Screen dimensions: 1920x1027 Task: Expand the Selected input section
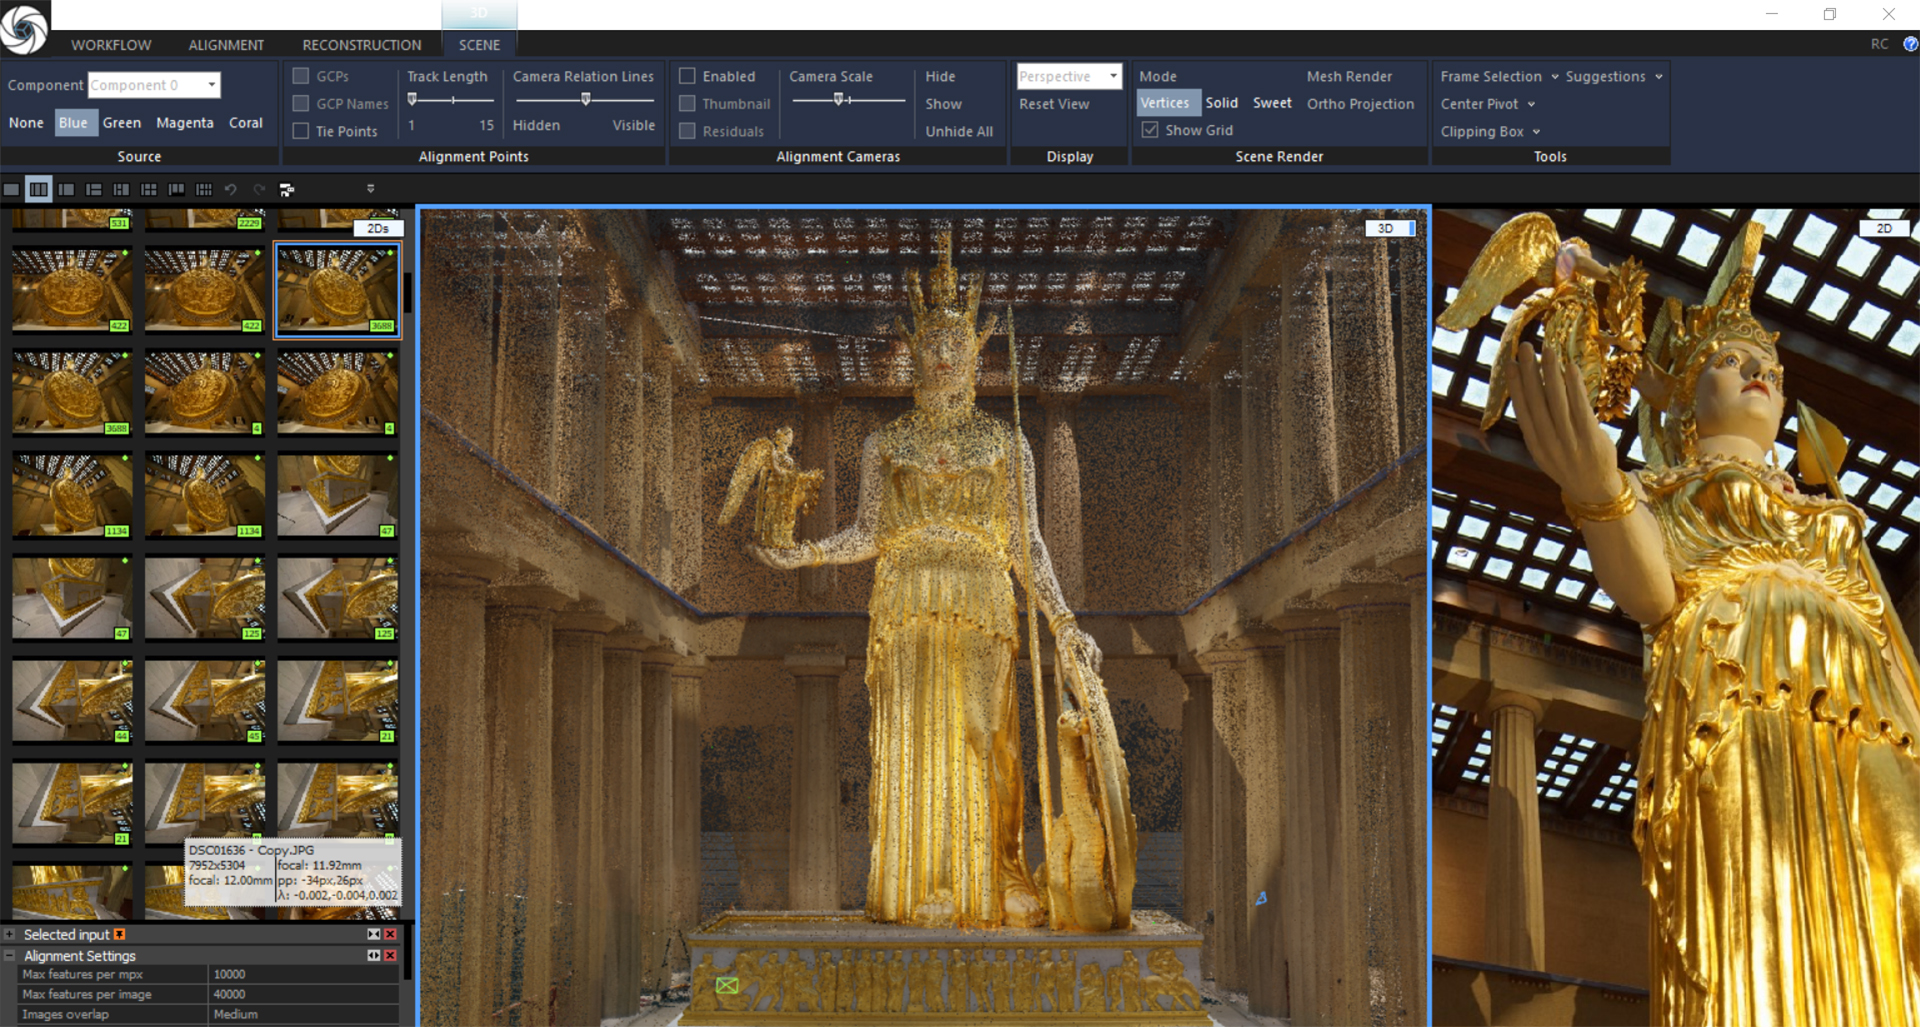[x=10, y=934]
